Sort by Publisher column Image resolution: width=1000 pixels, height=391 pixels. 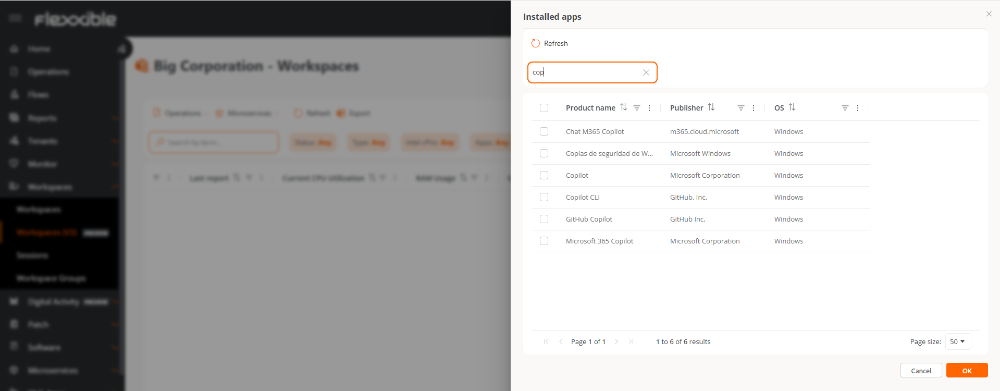tap(711, 108)
